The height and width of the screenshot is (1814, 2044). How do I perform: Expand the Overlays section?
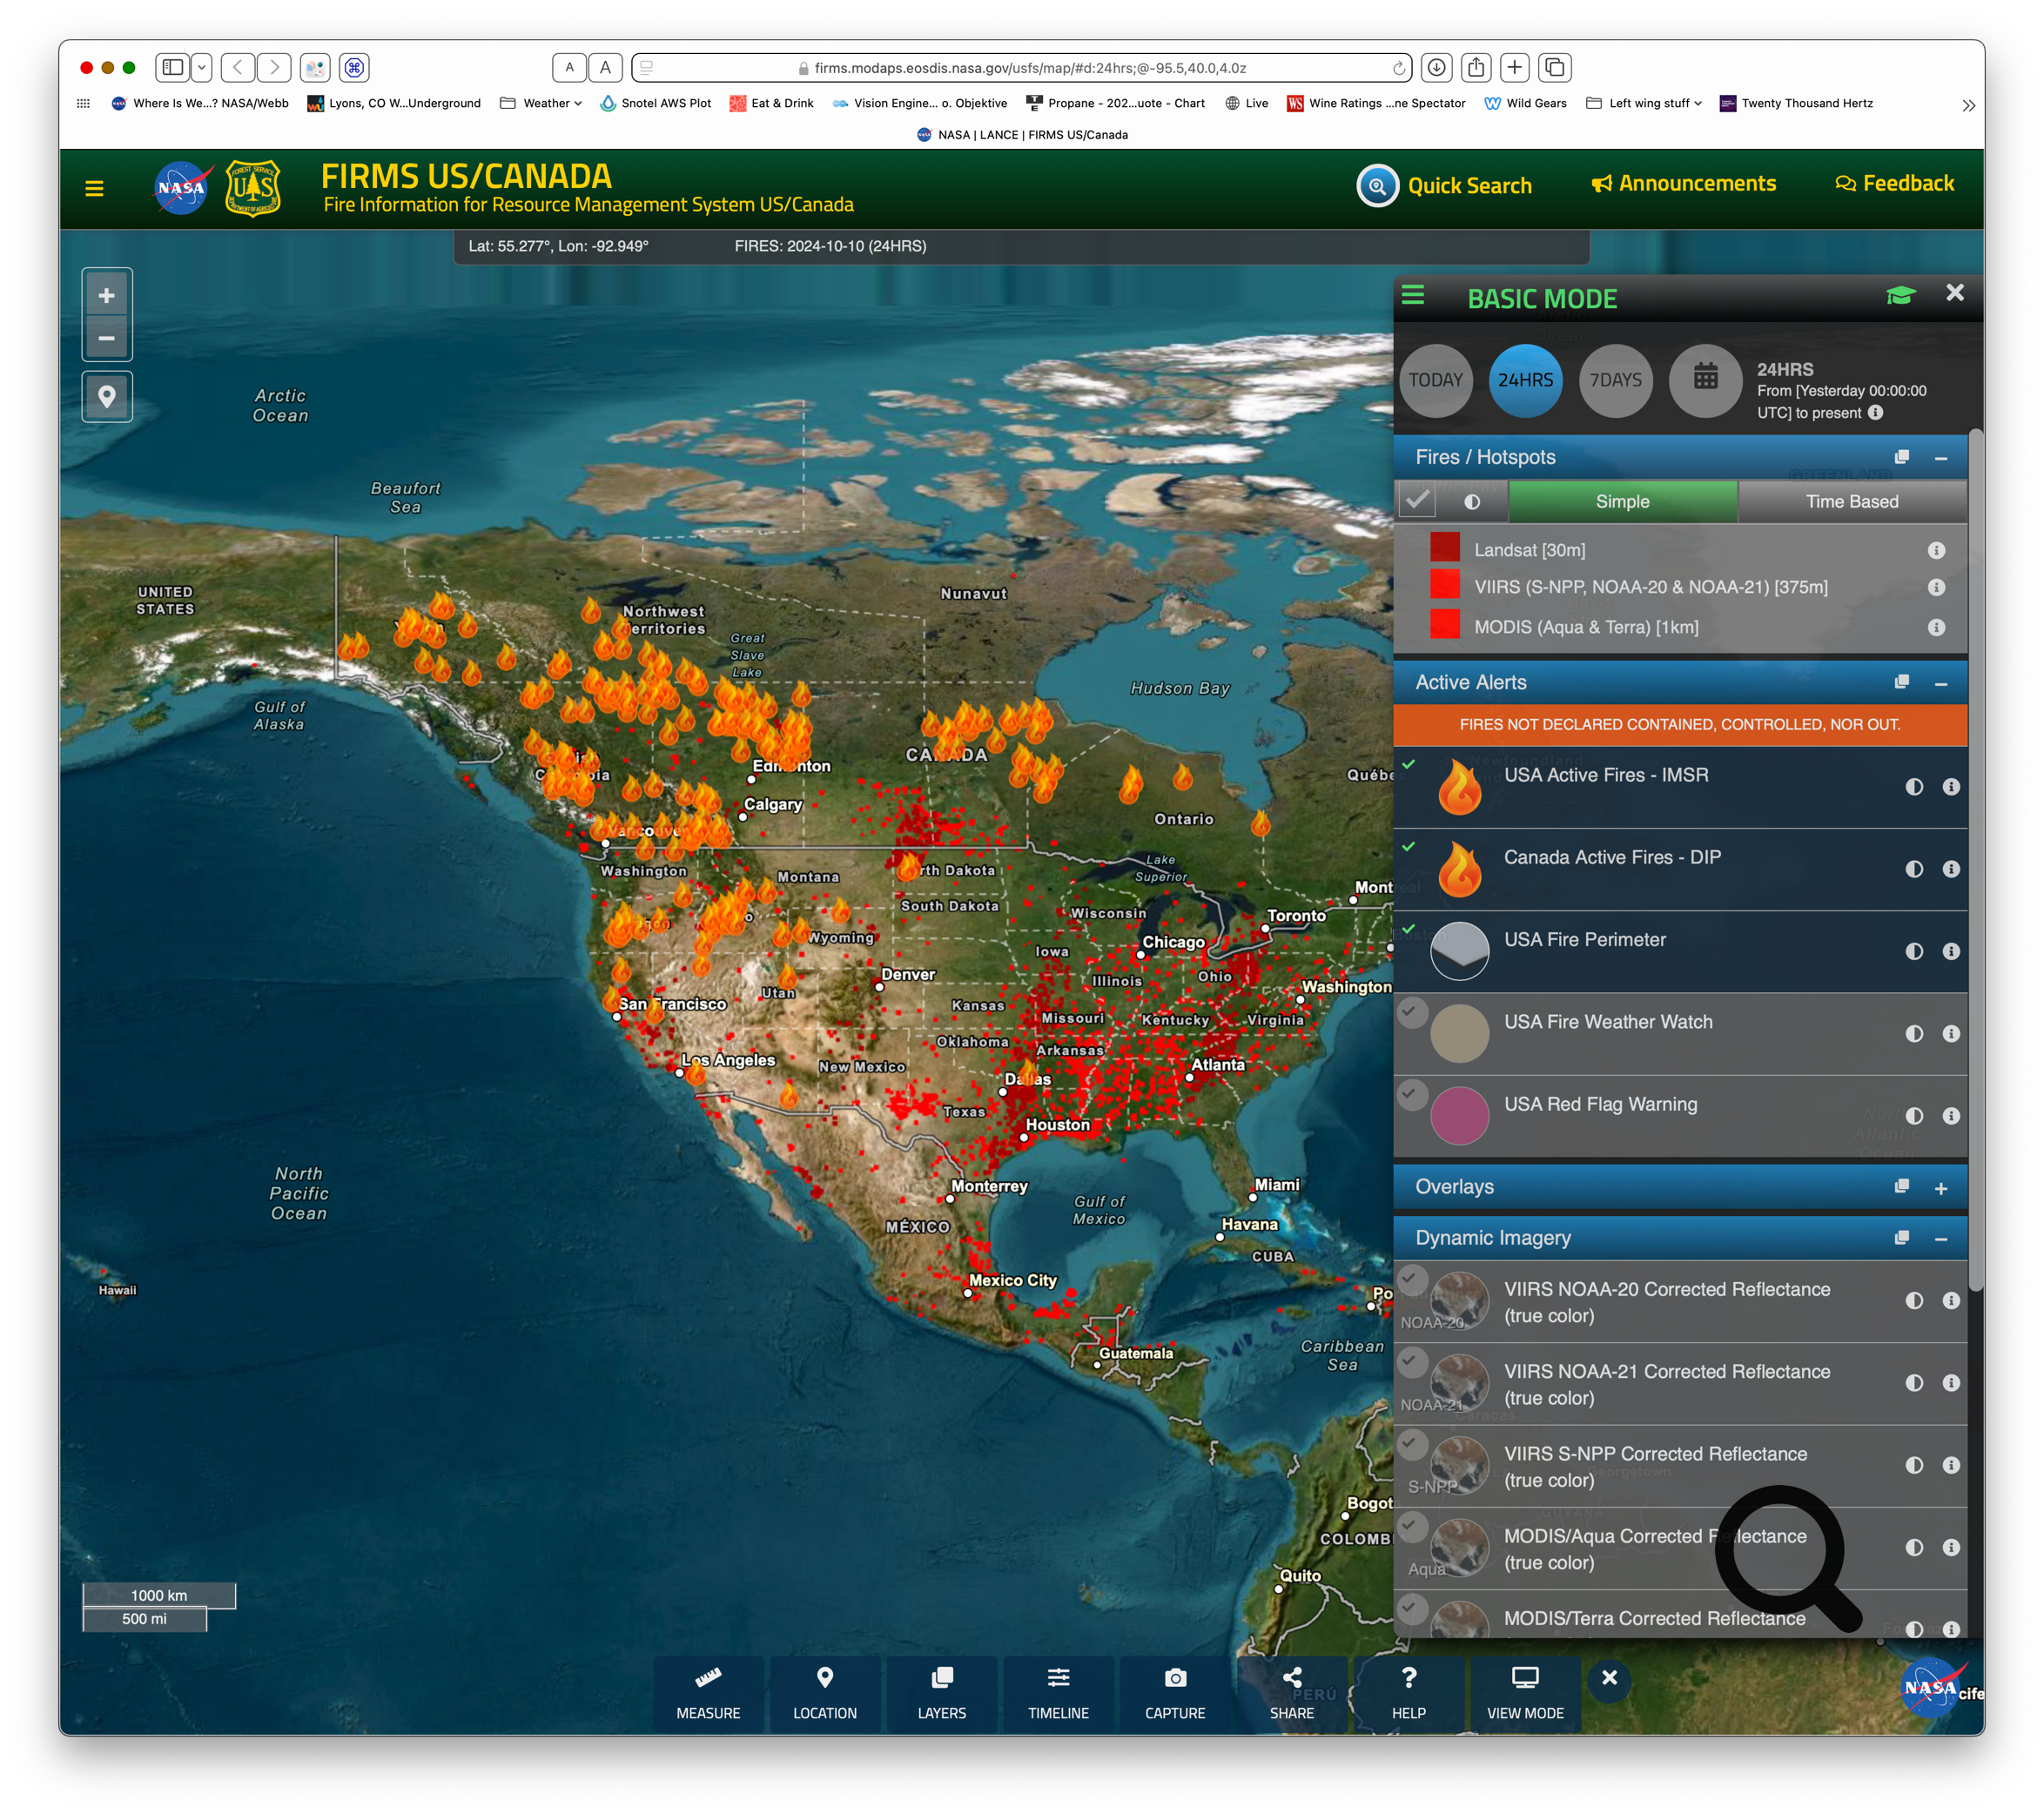click(x=1940, y=1188)
